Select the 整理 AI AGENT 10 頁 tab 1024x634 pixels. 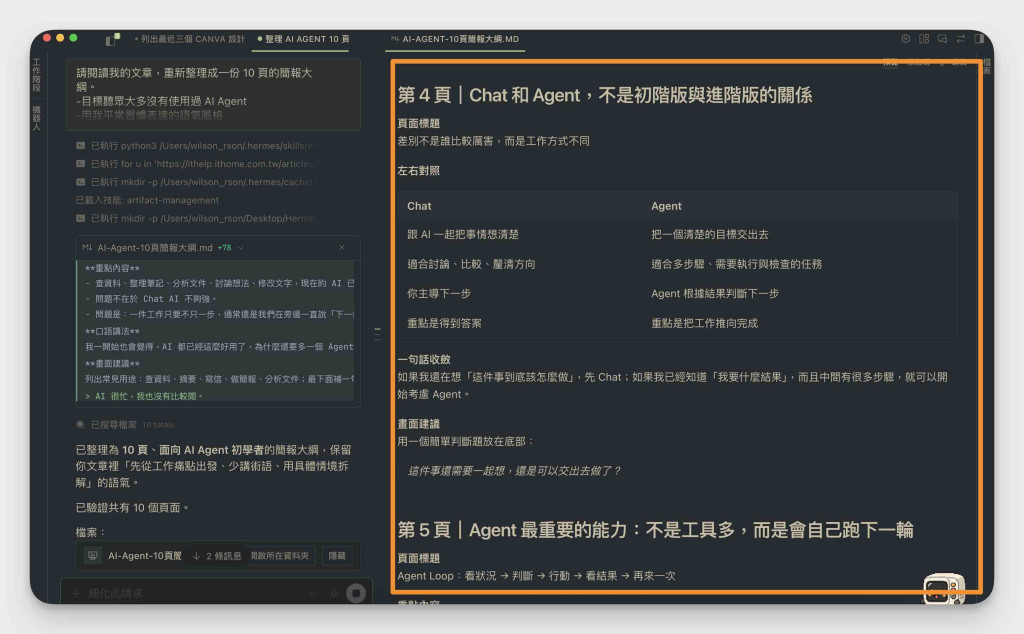tap(304, 39)
